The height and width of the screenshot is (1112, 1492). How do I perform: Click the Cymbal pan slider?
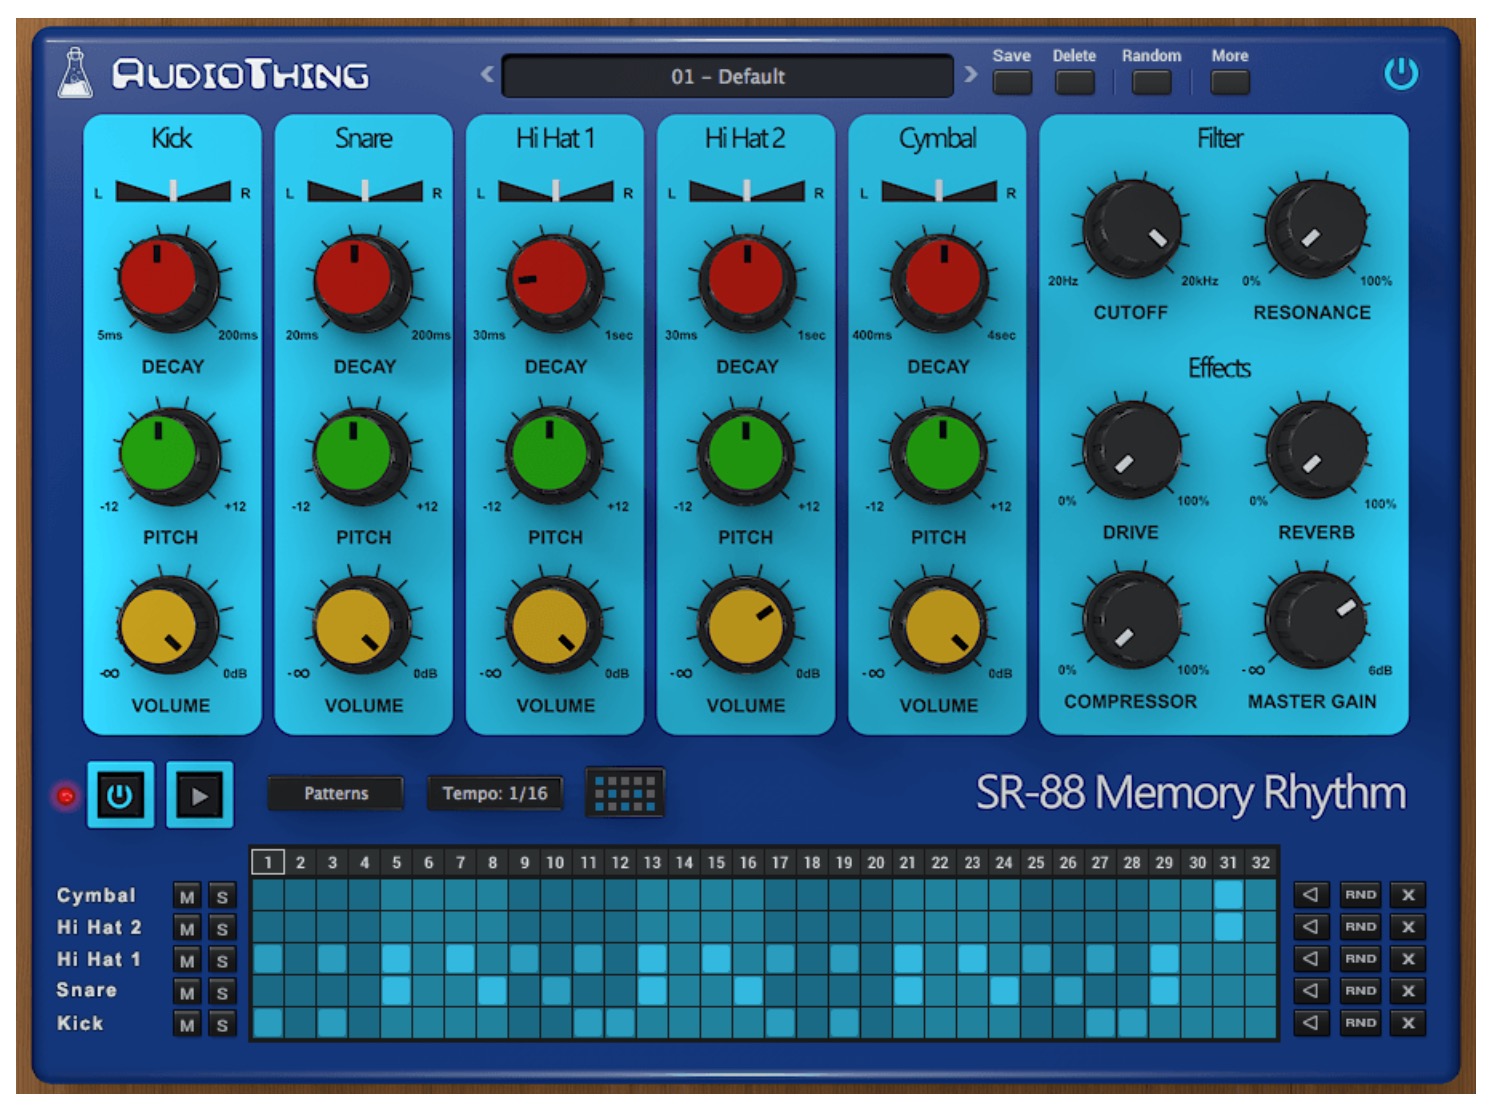(x=939, y=190)
